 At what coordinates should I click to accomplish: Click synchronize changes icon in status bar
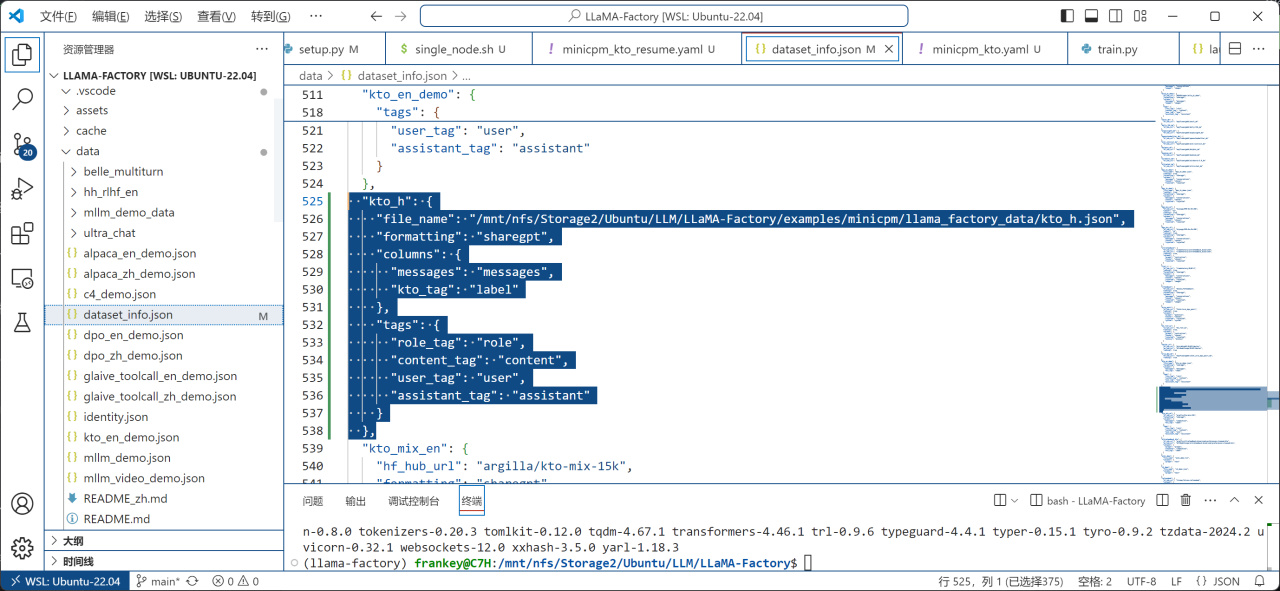tap(192, 581)
